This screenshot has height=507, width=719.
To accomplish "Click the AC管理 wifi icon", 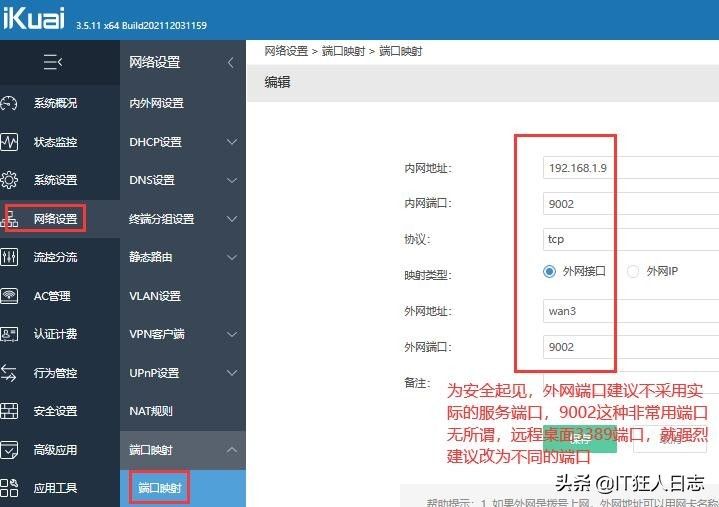I will click(9, 296).
